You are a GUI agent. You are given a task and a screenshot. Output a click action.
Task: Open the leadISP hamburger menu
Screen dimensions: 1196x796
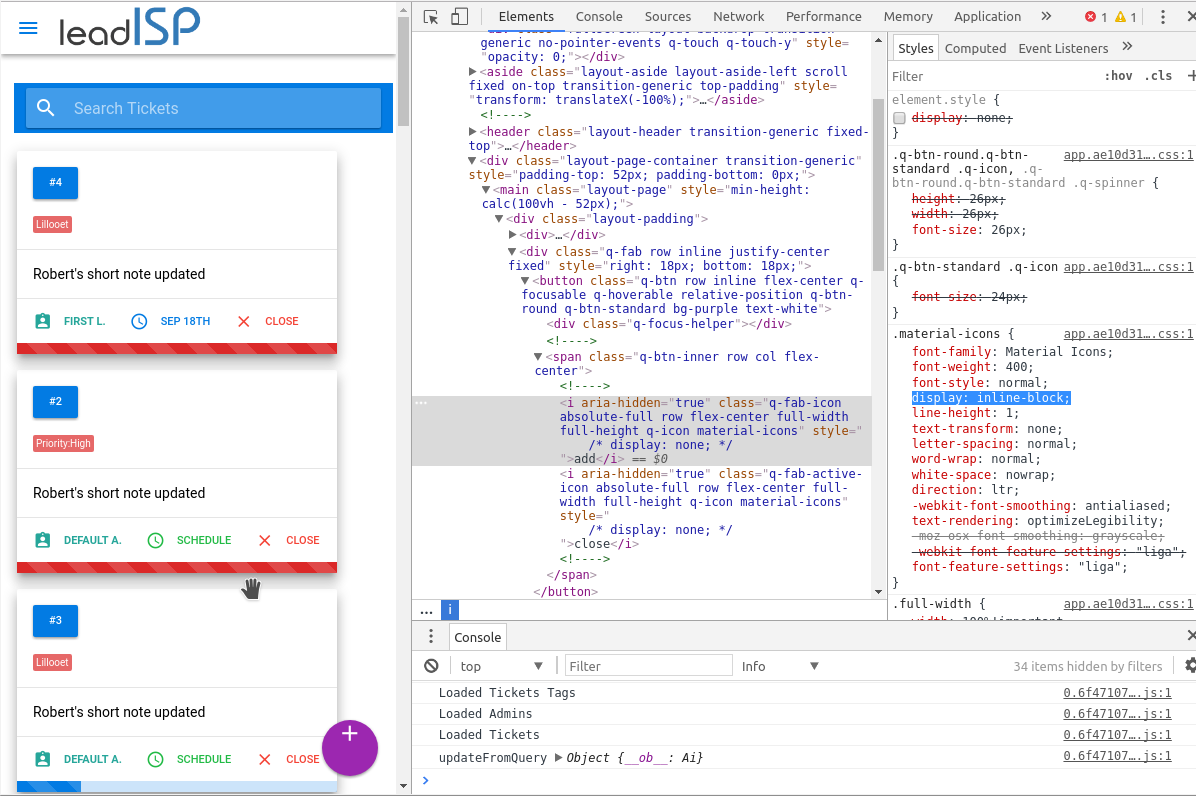[28, 27]
